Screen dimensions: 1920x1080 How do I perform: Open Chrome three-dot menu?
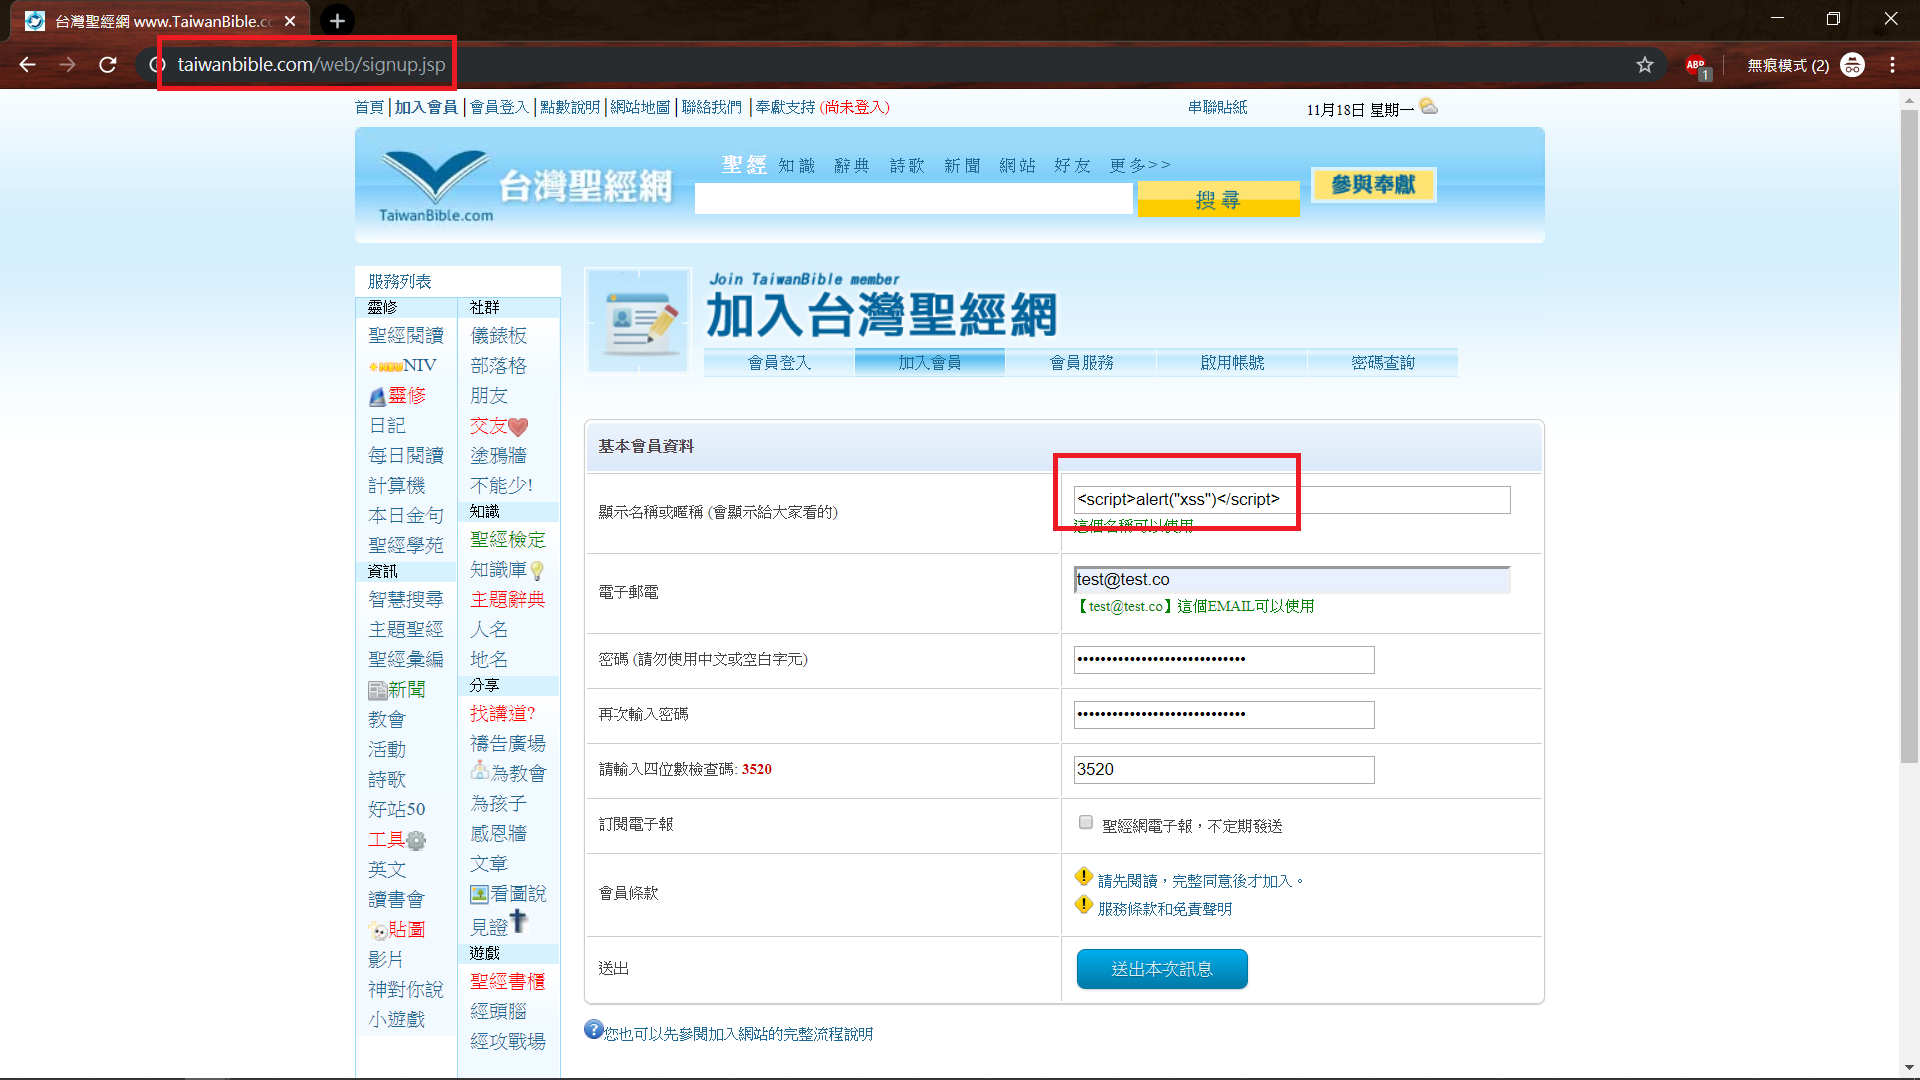click(1892, 65)
